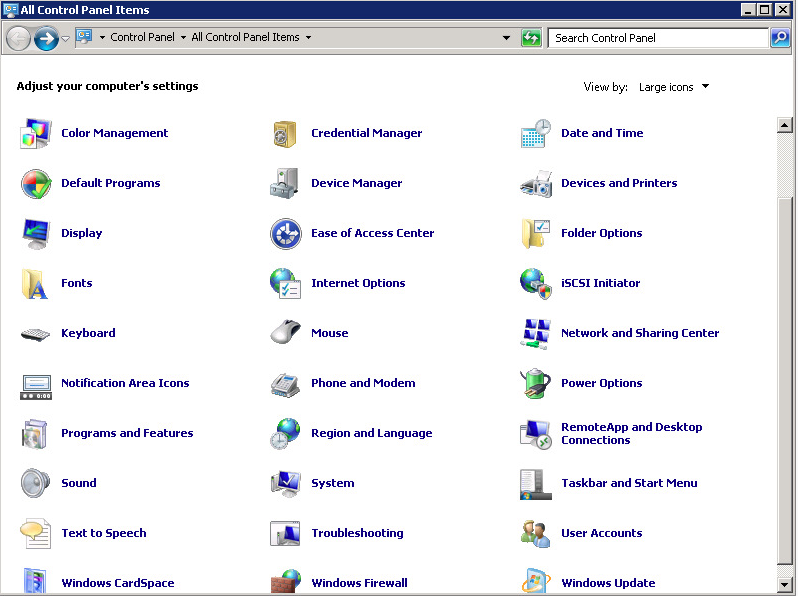Viewport: 798px width, 596px height.
Task: Click the vertical scrollbar down arrow
Action: pos(785,583)
